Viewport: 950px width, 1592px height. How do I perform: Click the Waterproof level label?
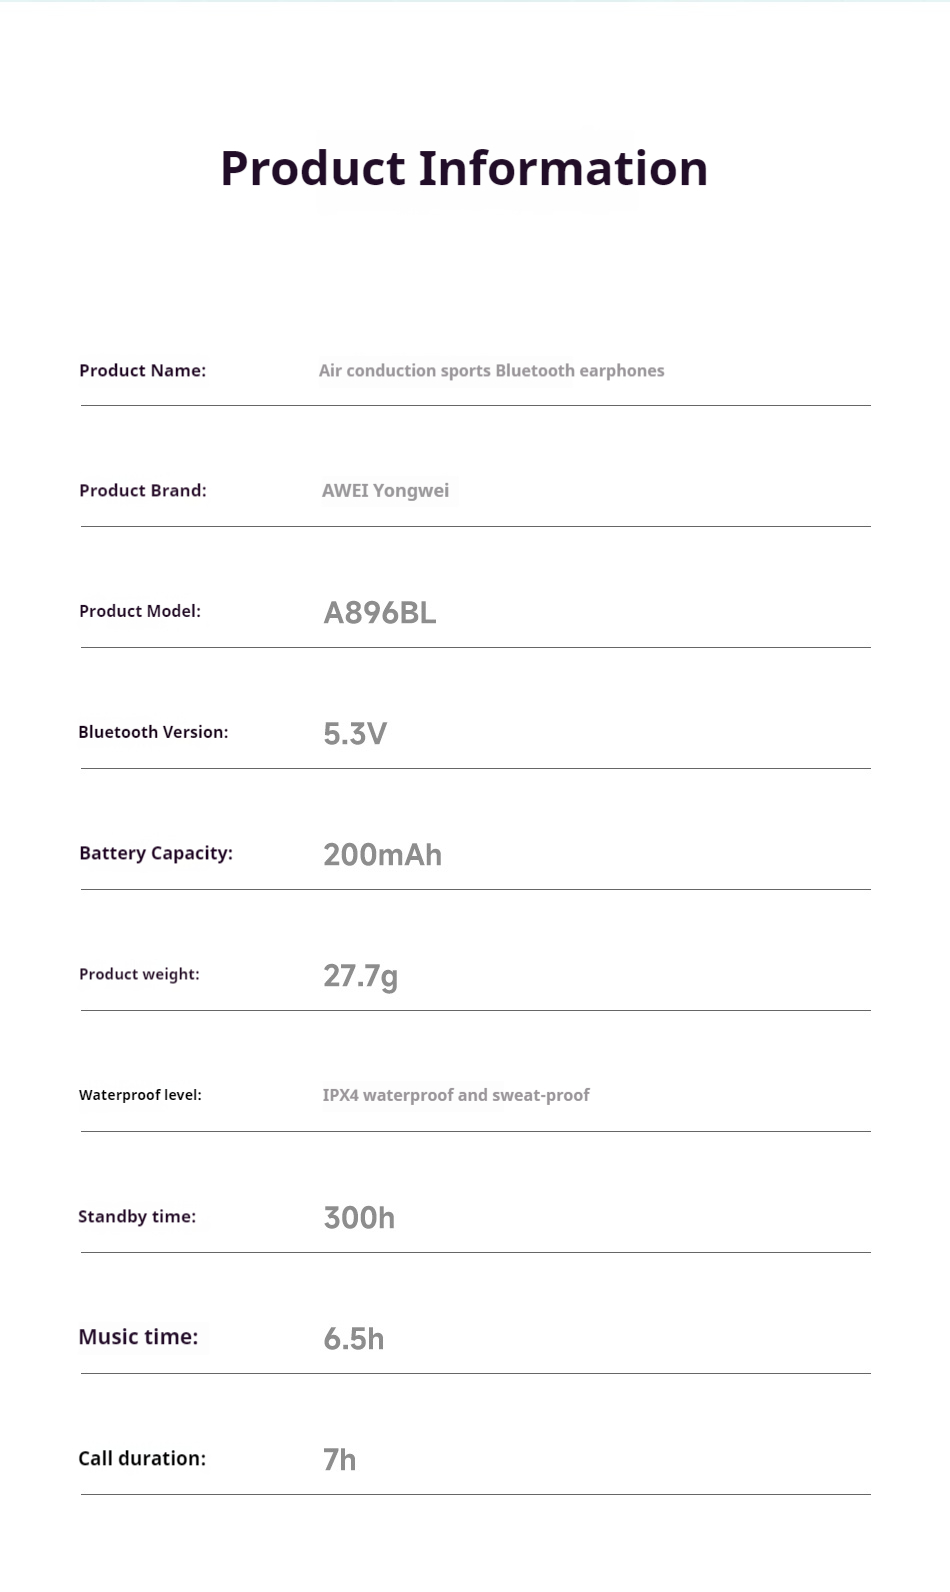coord(140,1095)
